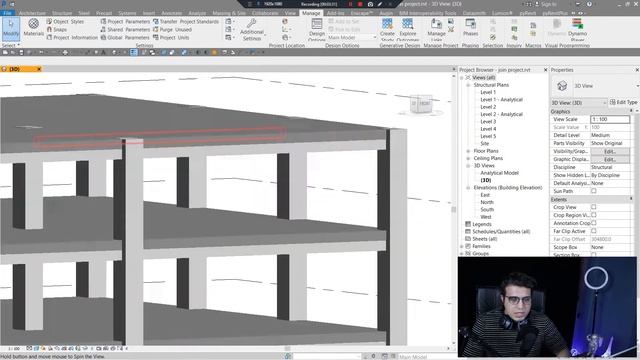Open the Snaps settings

click(56, 29)
